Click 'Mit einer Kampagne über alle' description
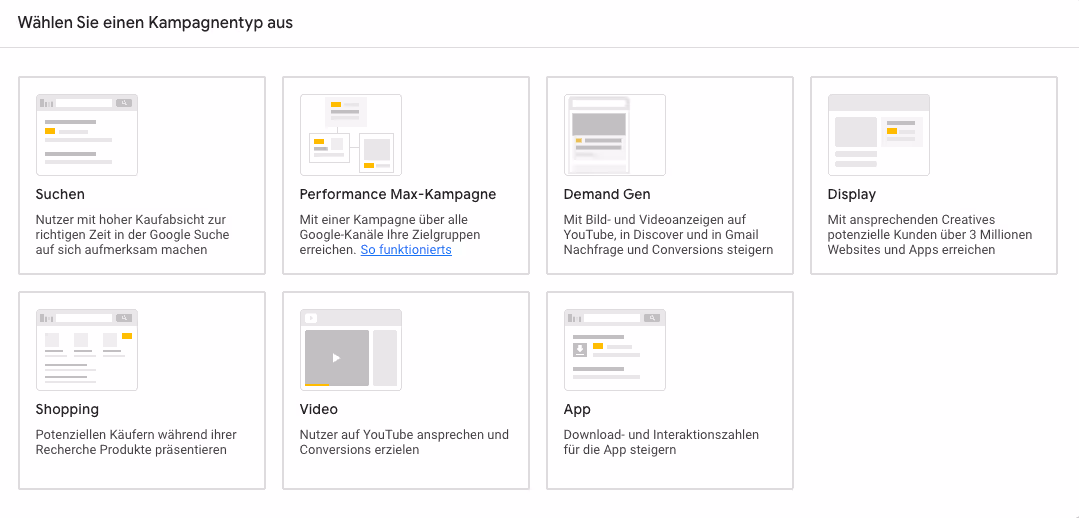1079x518 pixels. (x=390, y=235)
